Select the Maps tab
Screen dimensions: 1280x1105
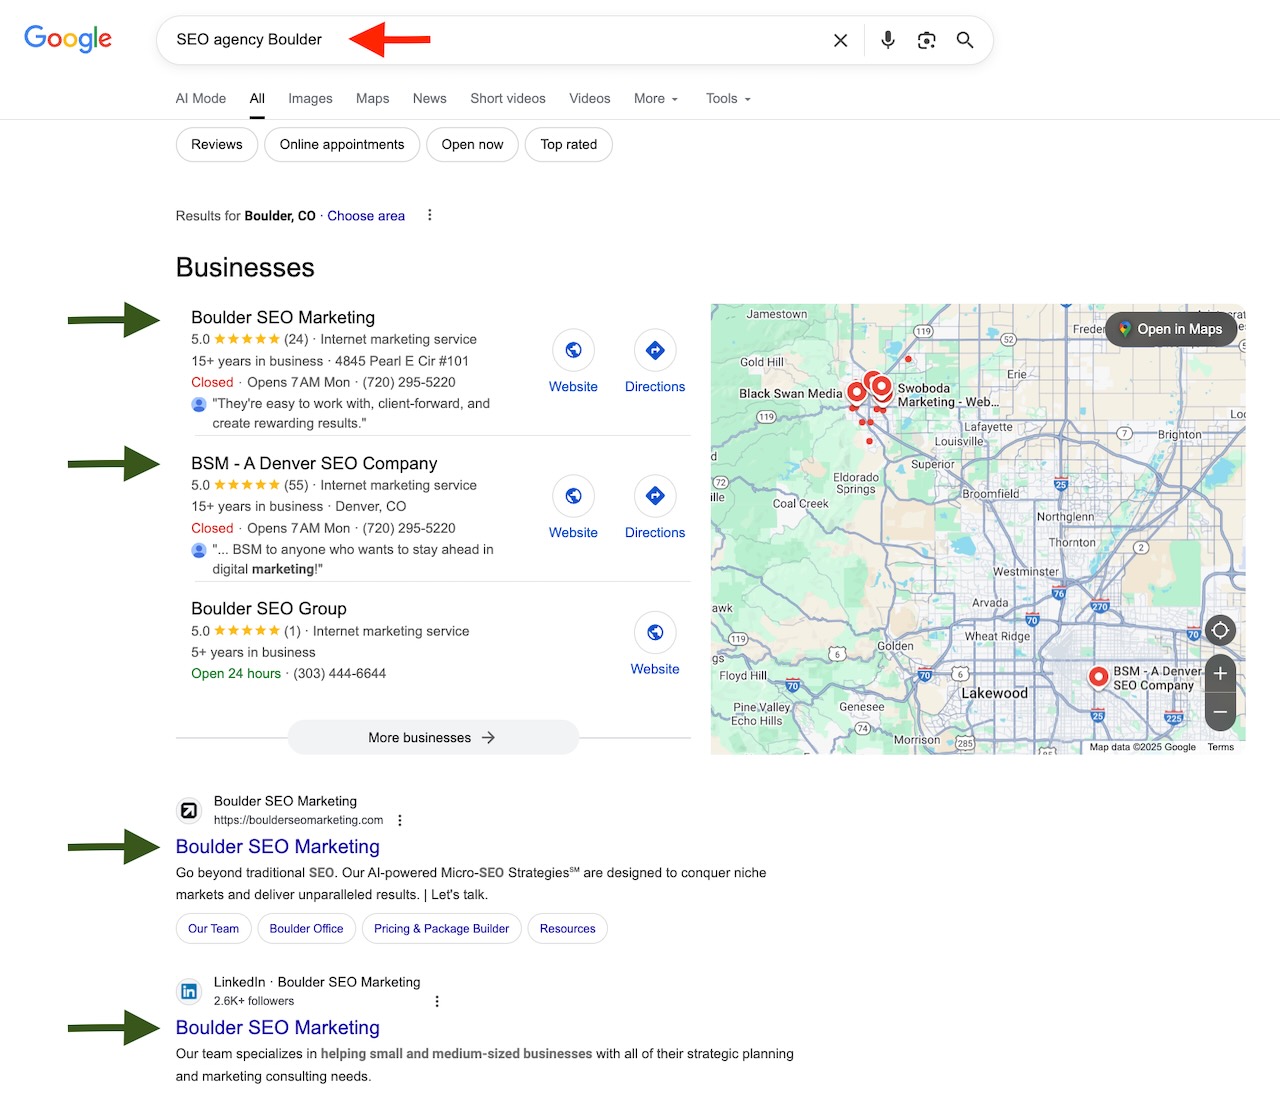point(372,98)
